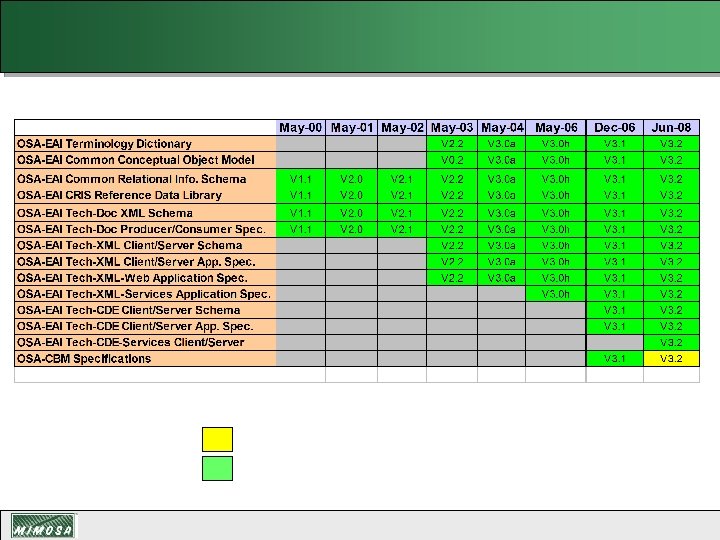Select row OSA-CBM Specifications
This screenshot has width=720, height=540.
(357, 359)
